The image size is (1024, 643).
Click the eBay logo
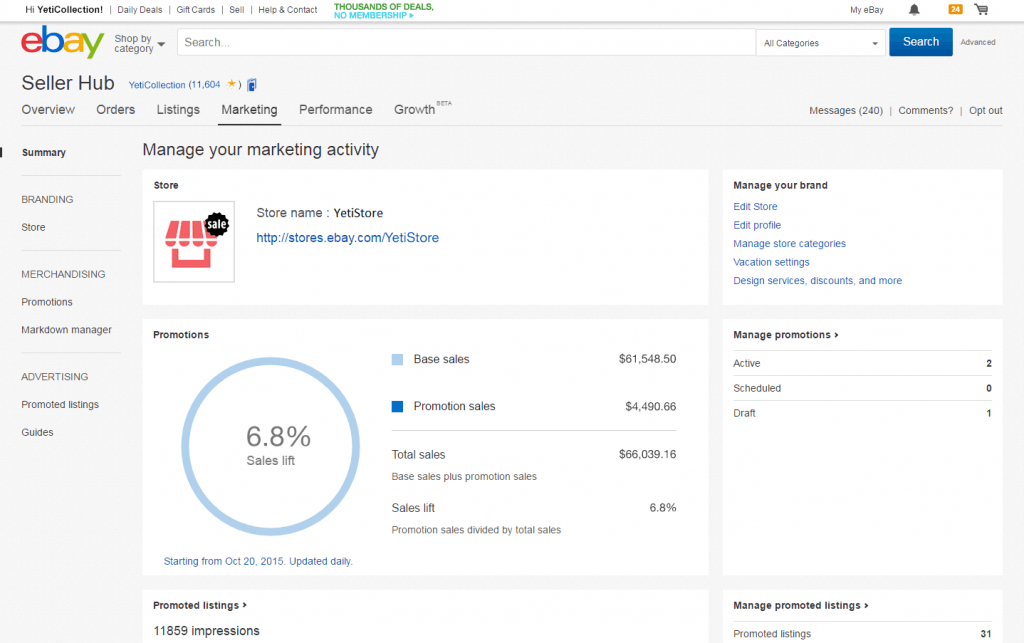62,42
